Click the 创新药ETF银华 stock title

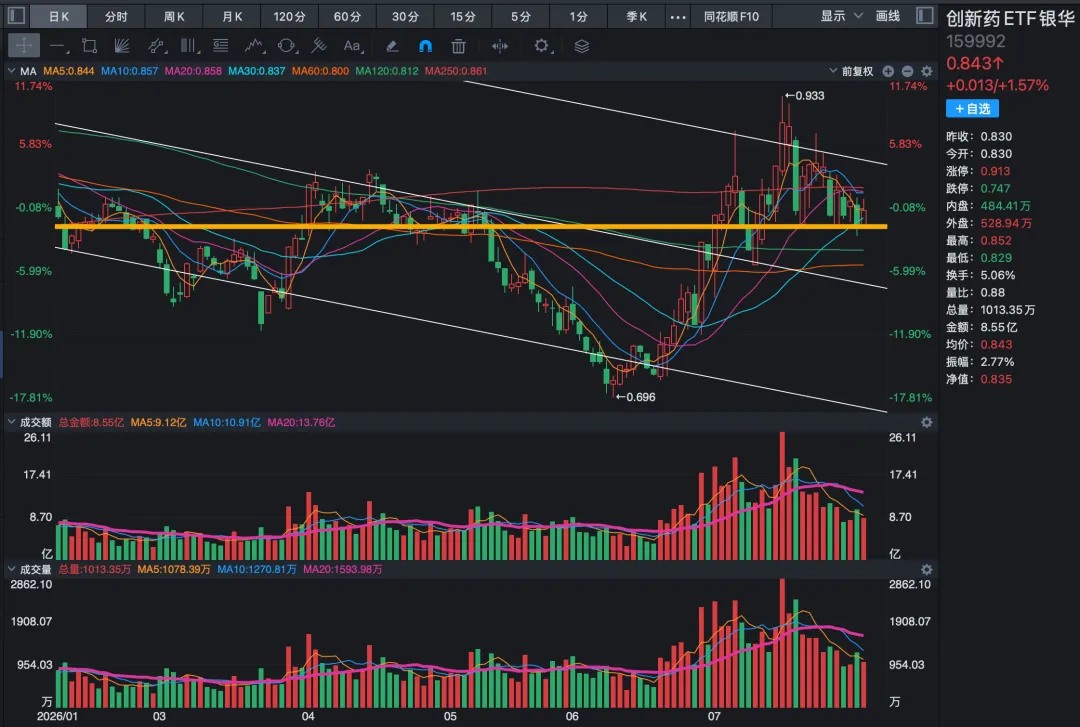pyautogui.click(x=1010, y=18)
